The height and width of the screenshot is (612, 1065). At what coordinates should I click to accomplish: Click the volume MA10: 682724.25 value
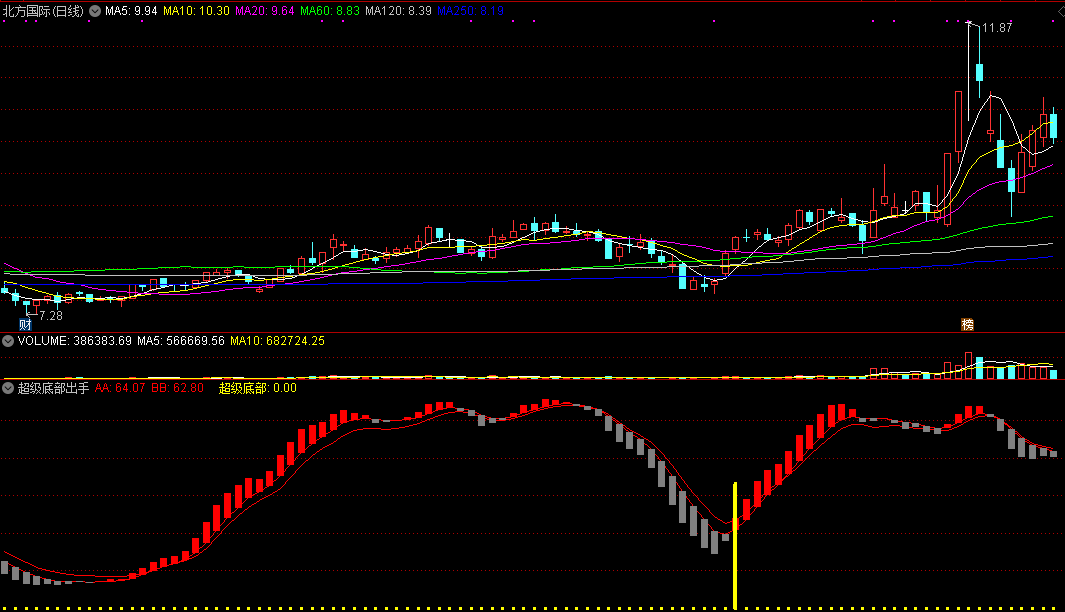[x=277, y=341]
